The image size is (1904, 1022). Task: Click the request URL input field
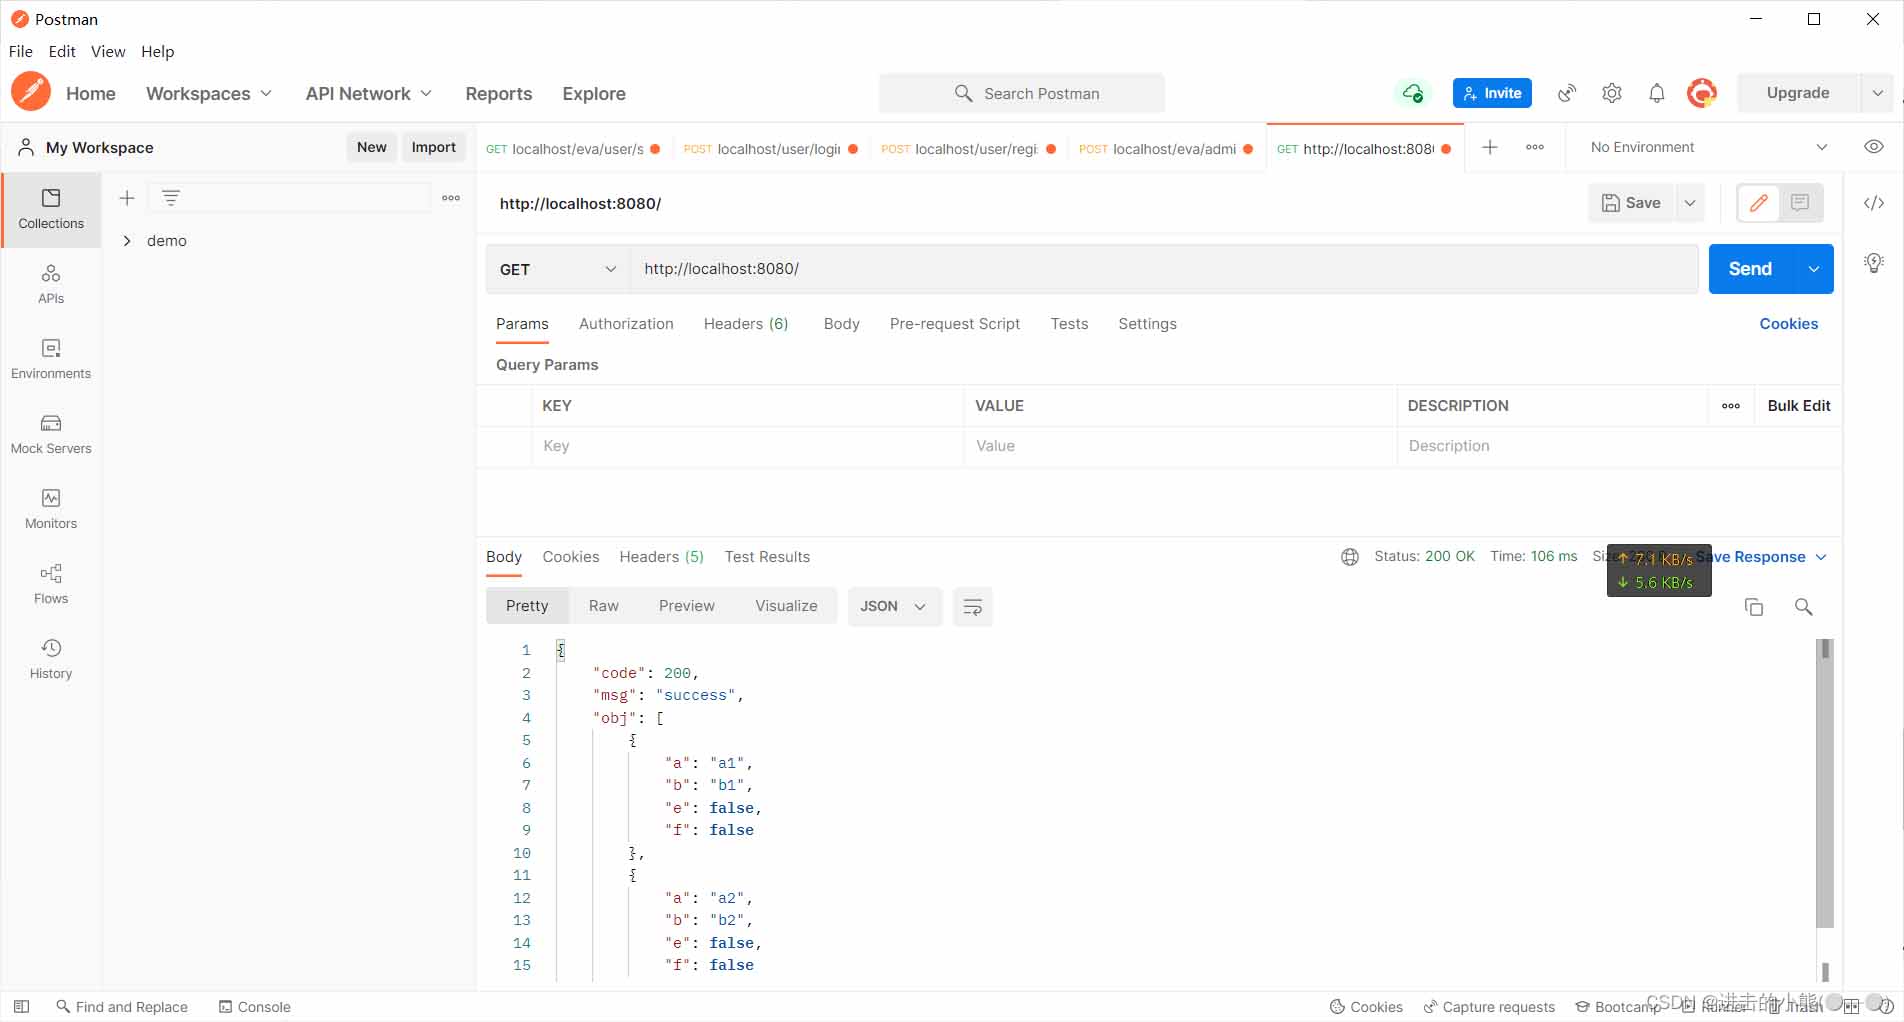(x=1160, y=269)
